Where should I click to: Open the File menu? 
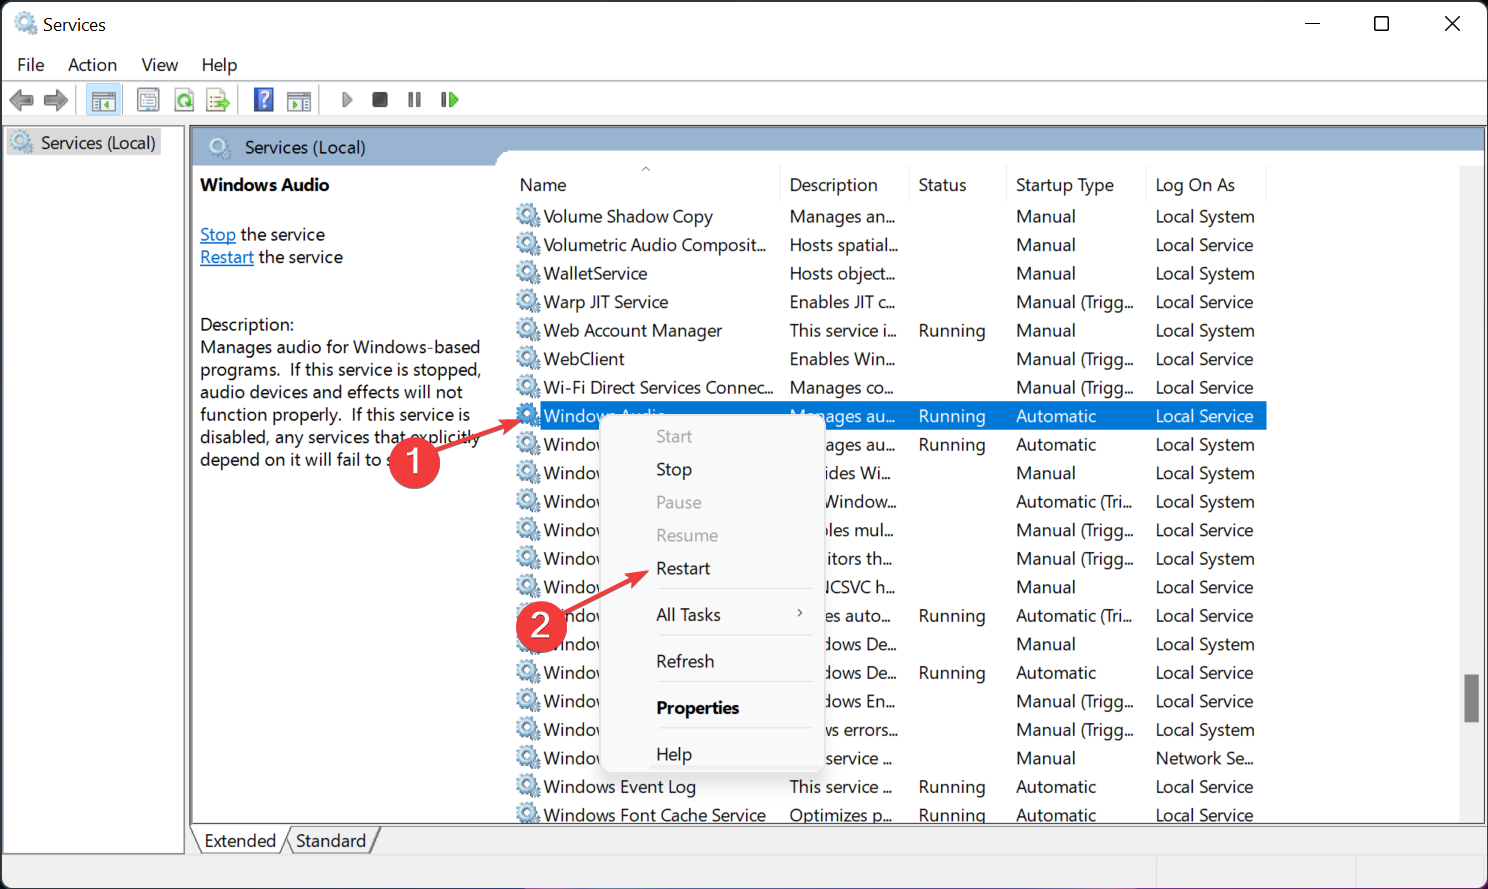[x=31, y=65]
